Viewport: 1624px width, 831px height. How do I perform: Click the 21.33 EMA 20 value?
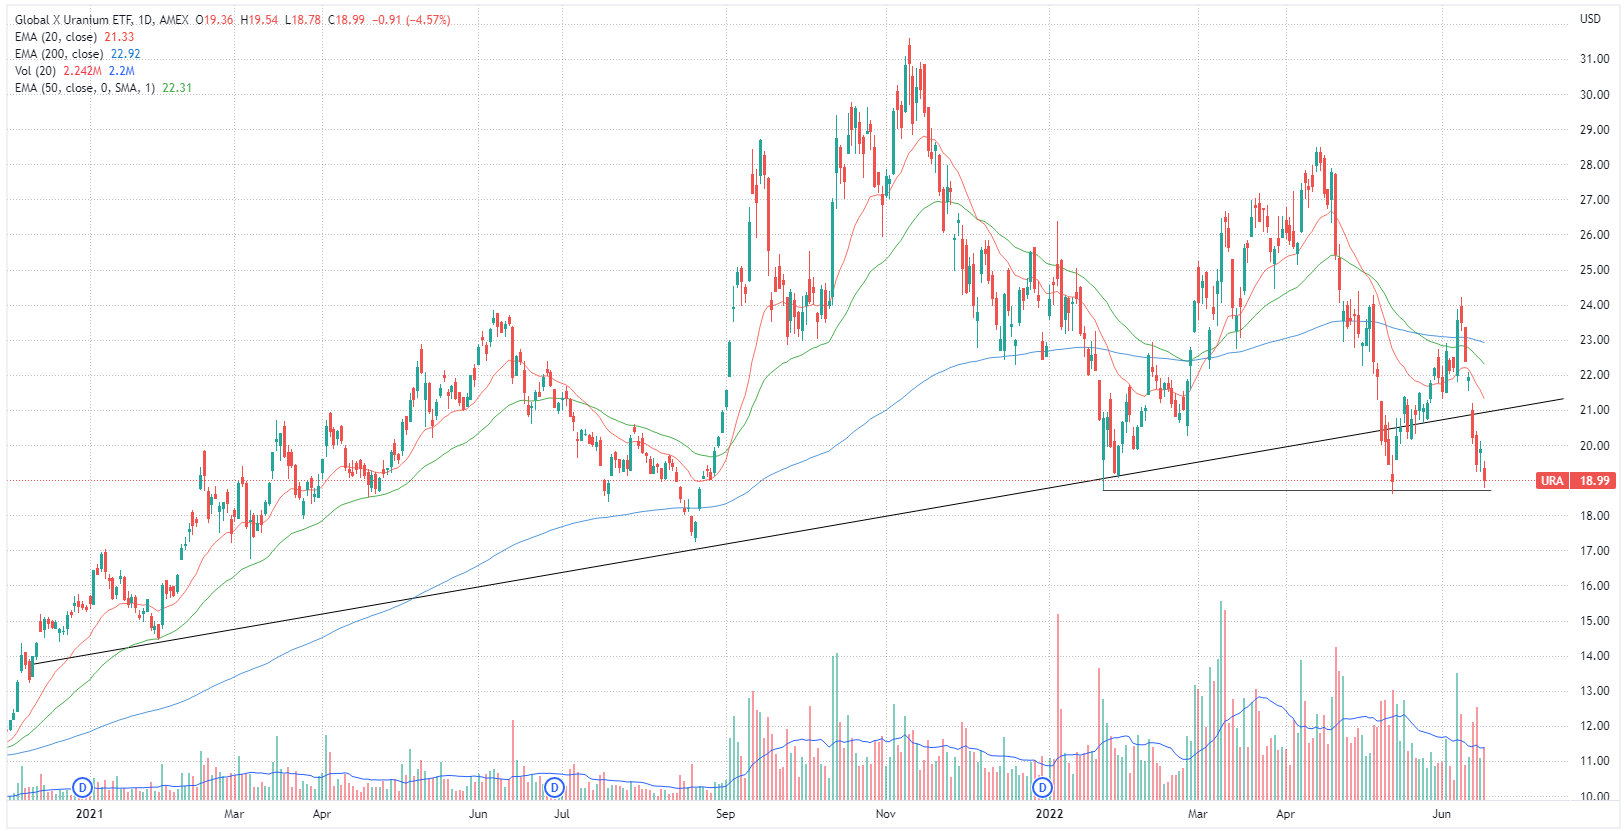coord(119,37)
